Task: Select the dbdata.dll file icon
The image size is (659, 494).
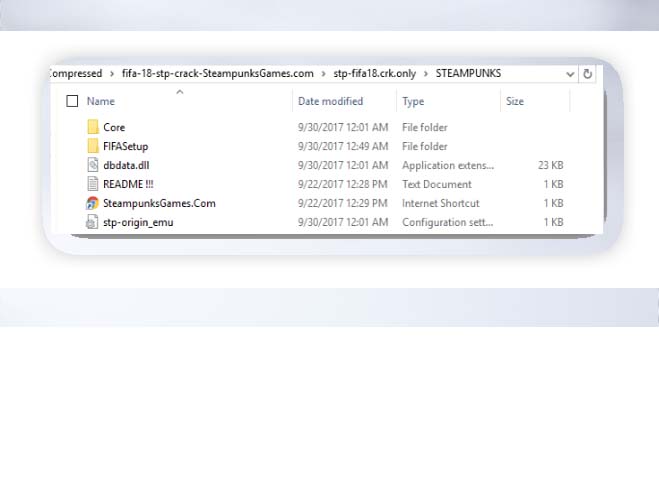Action: pos(92,165)
